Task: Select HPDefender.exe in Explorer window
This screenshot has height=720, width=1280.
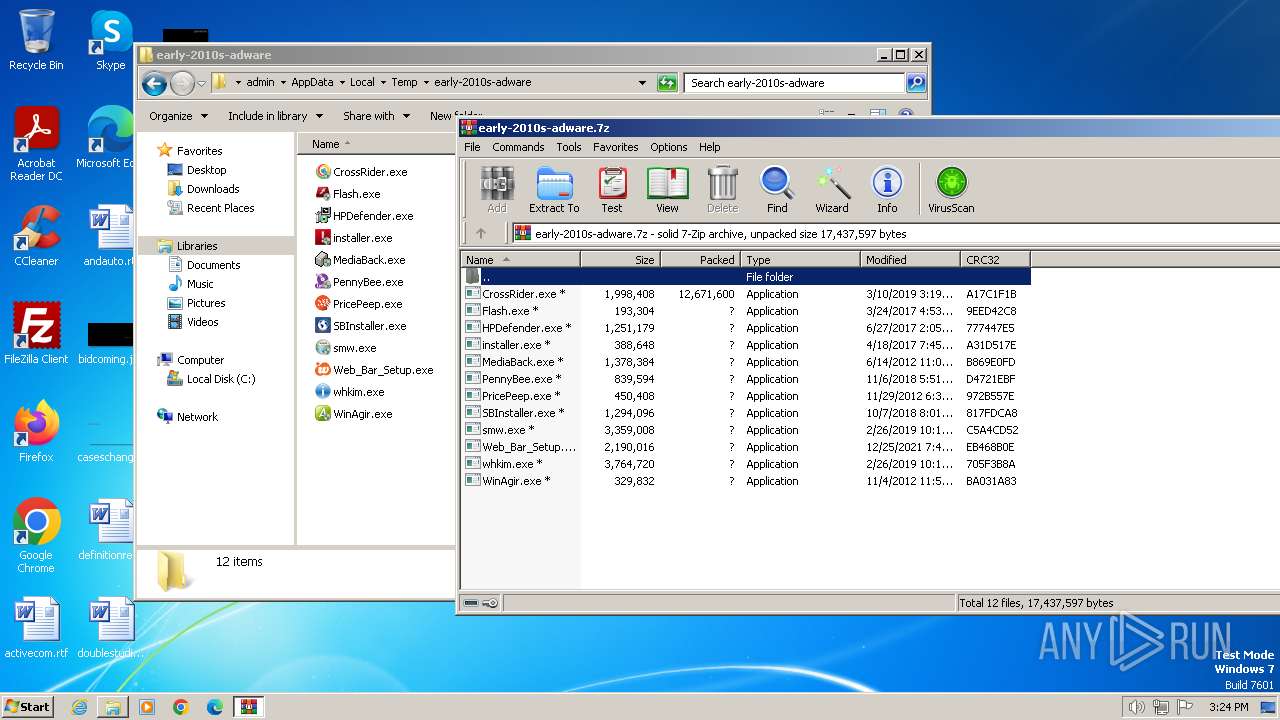Action: click(x=364, y=216)
